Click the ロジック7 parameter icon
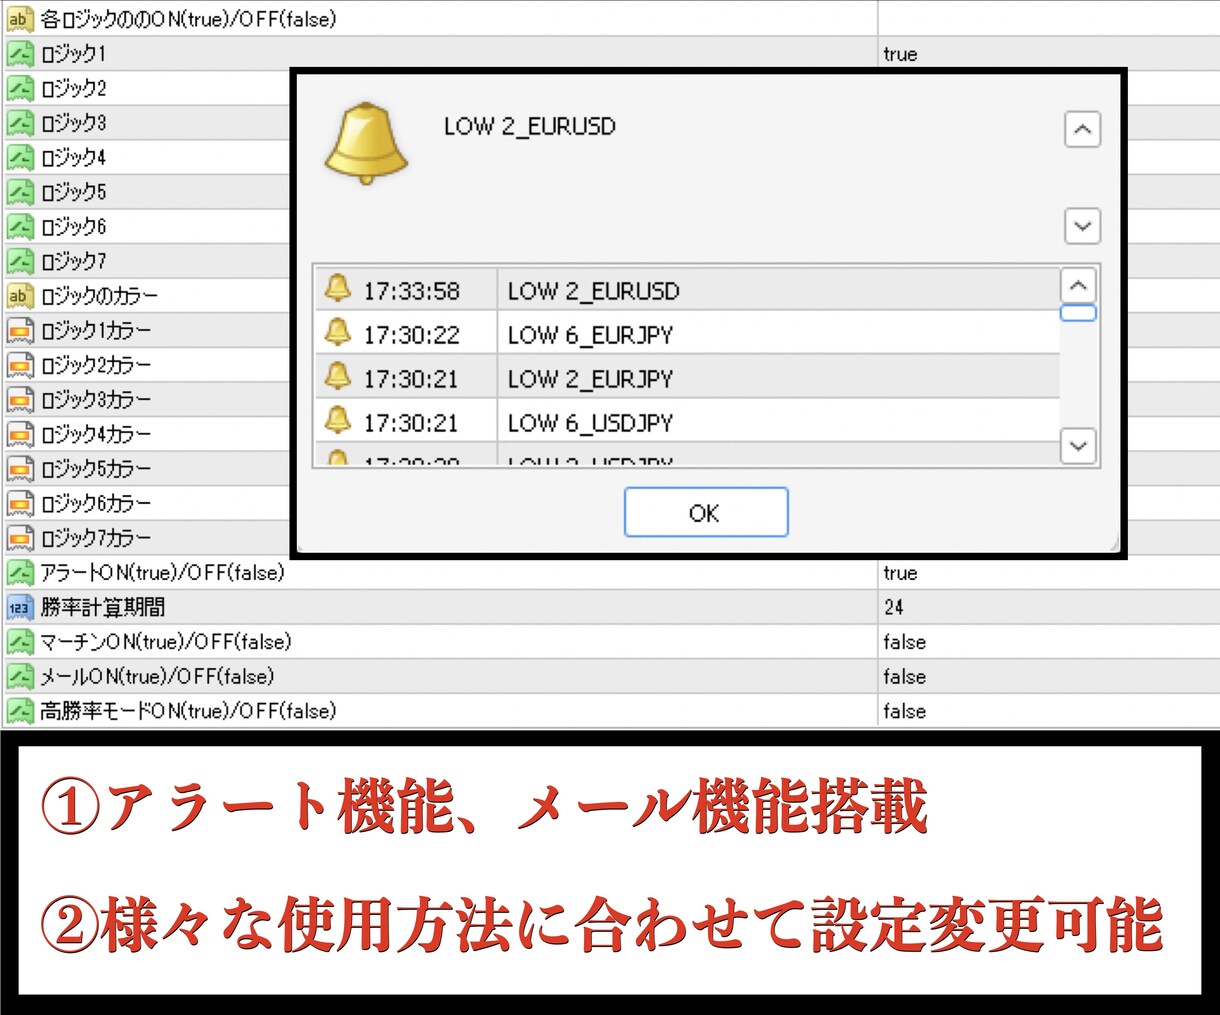Viewport: 1220px width, 1015px height. point(20,261)
